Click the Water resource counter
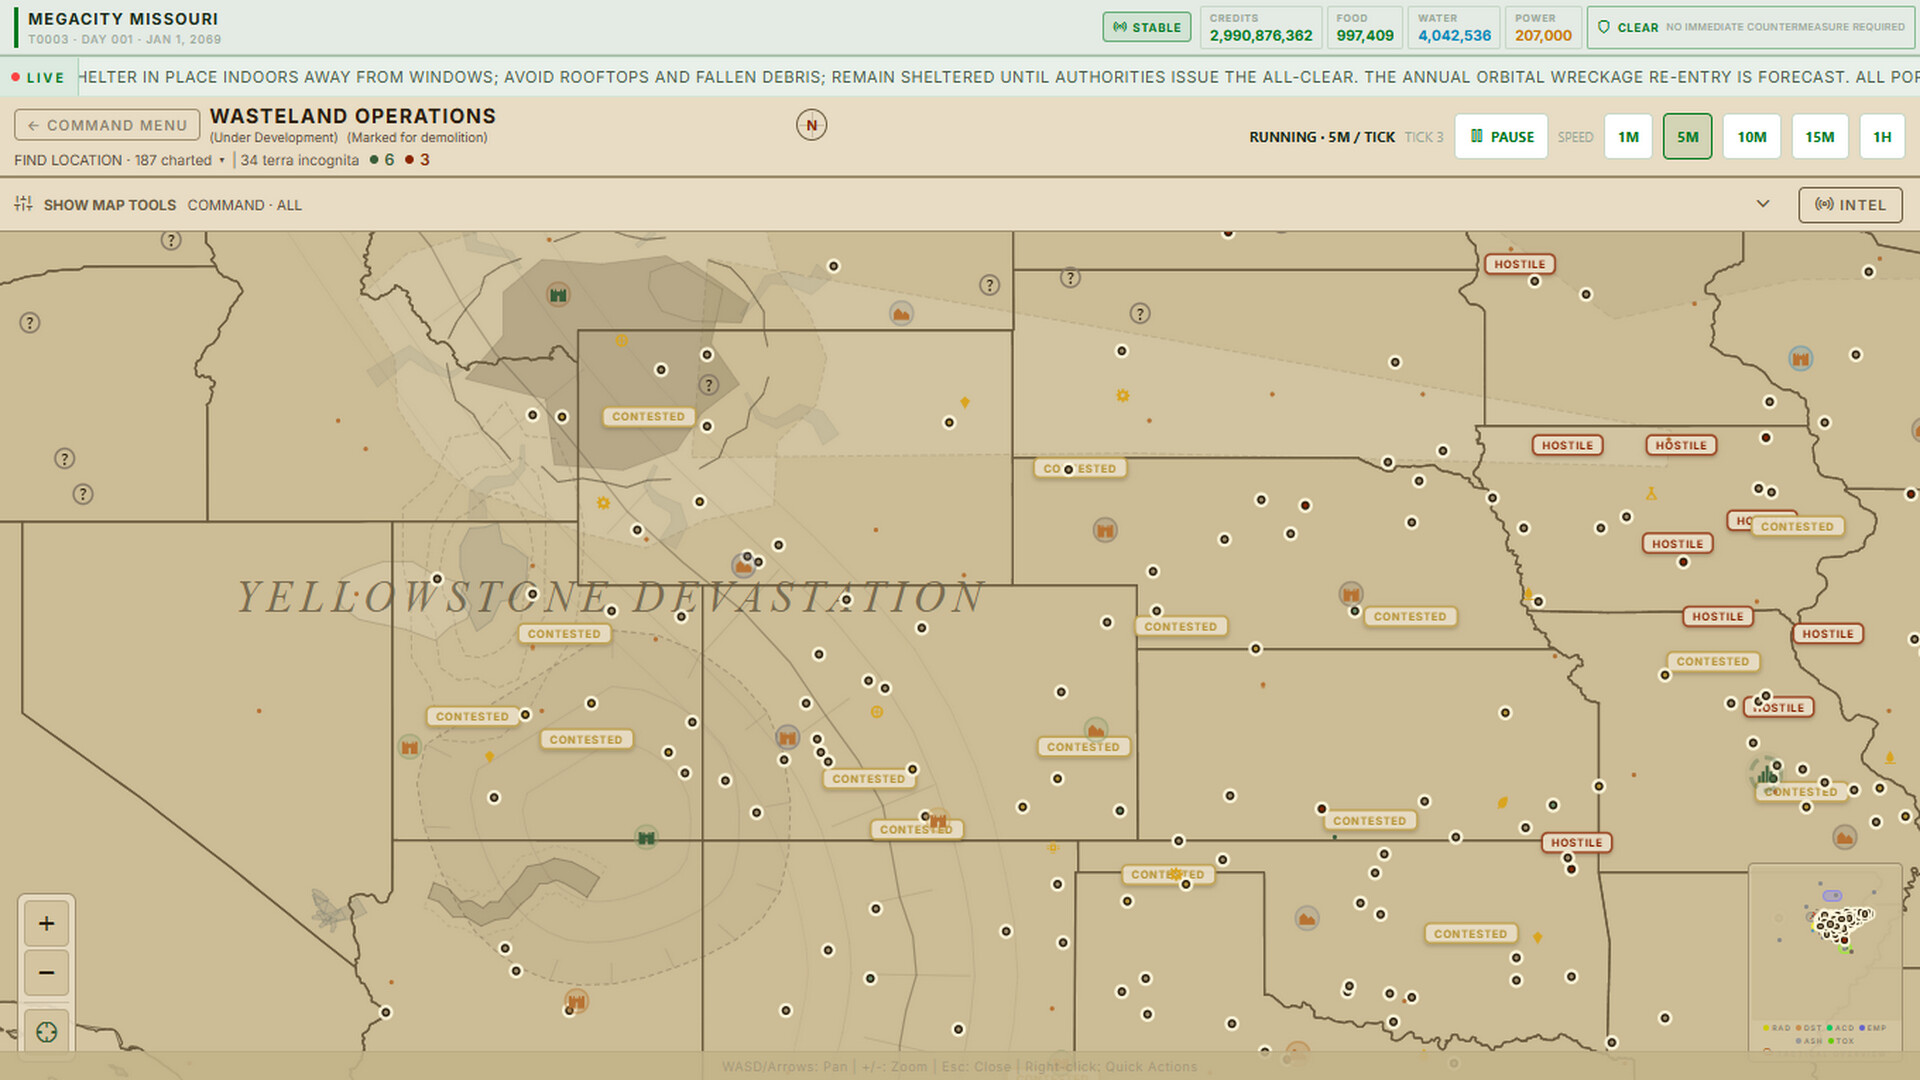This screenshot has width=1920, height=1080. point(1454,27)
